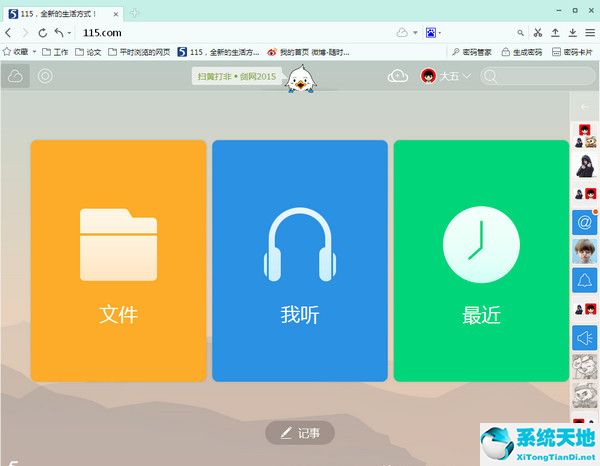Click the speaker announcement icon in sidebar

[585, 338]
